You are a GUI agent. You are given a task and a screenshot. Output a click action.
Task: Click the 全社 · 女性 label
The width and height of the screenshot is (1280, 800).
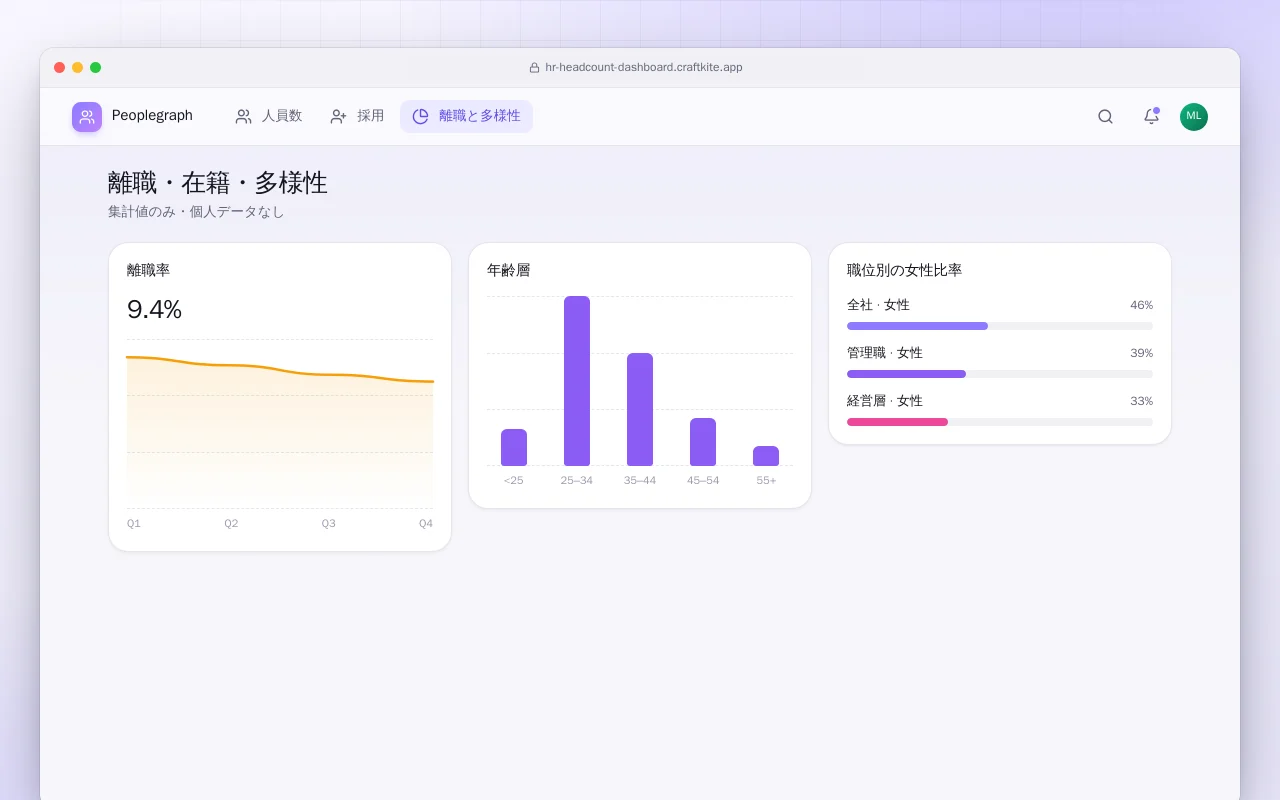click(878, 305)
